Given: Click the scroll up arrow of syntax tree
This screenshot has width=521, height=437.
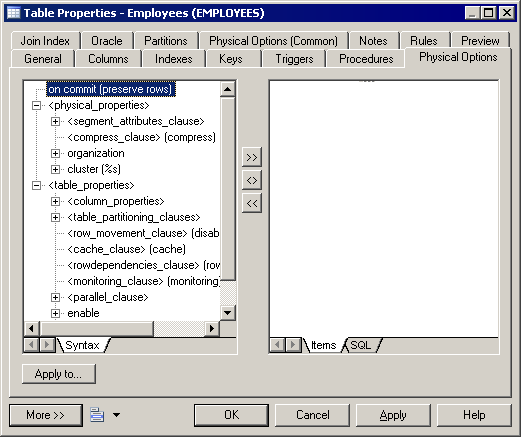Looking at the screenshot, I should tap(228, 89).
